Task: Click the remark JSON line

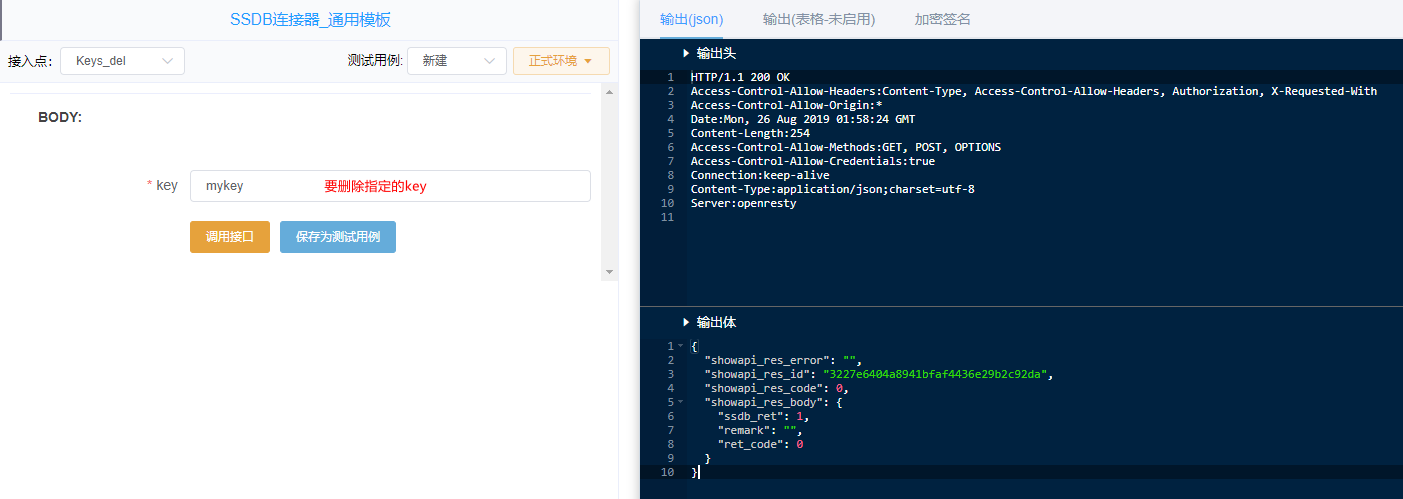Action: click(x=760, y=430)
